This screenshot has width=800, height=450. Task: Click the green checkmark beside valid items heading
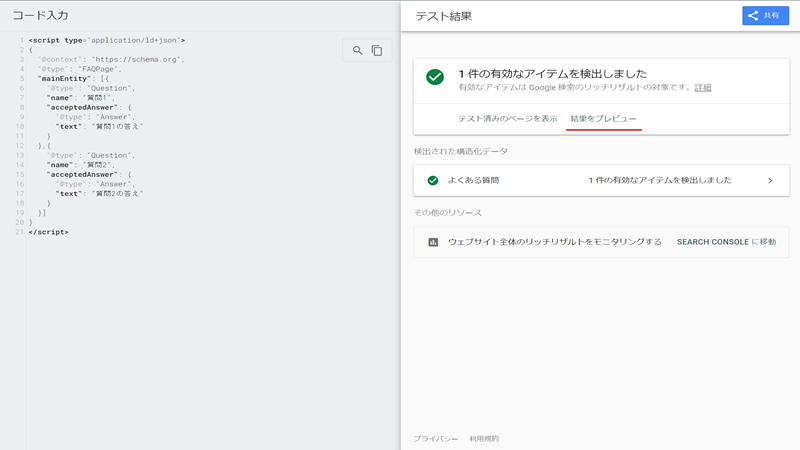(x=435, y=77)
